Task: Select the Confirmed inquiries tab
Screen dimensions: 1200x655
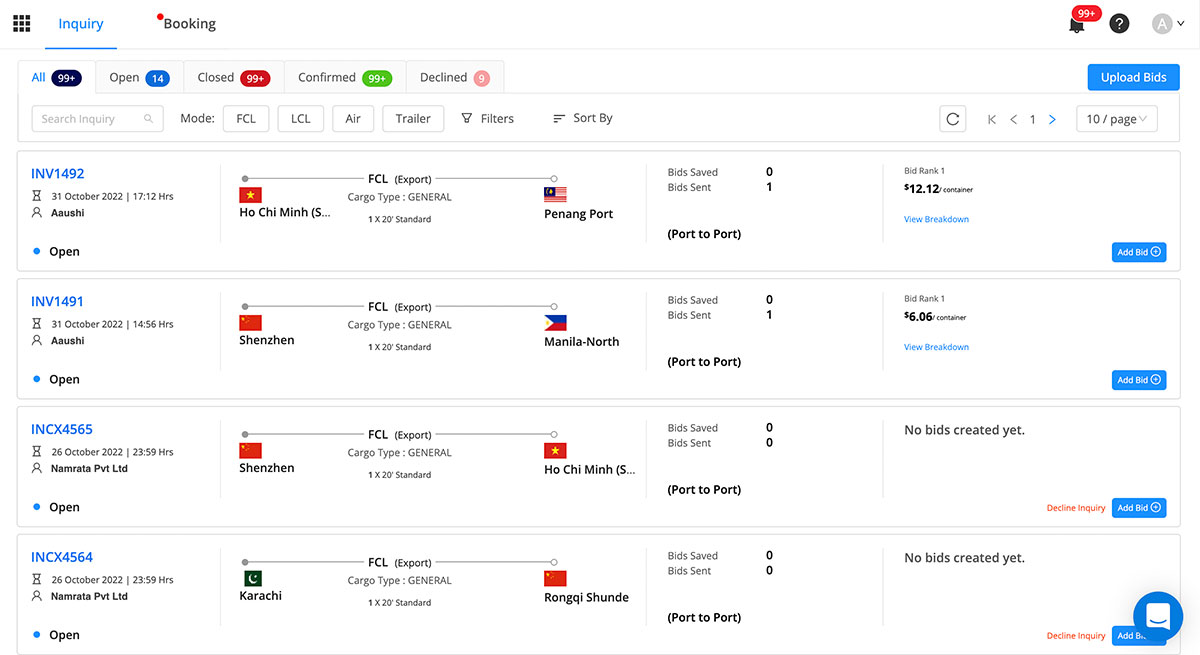Action: tap(345, 77)
